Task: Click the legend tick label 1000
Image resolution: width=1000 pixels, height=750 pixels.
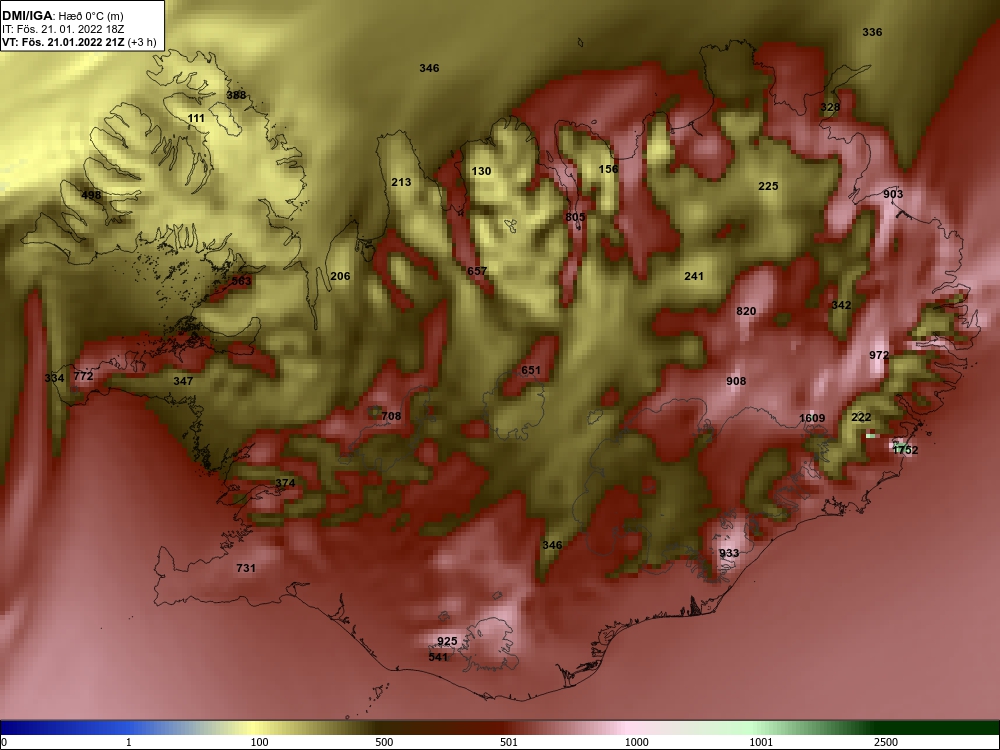Action: point(636,742)
